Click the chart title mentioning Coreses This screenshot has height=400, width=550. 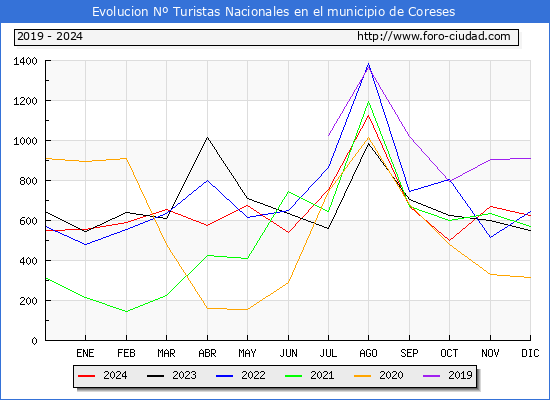pos(274,12)
